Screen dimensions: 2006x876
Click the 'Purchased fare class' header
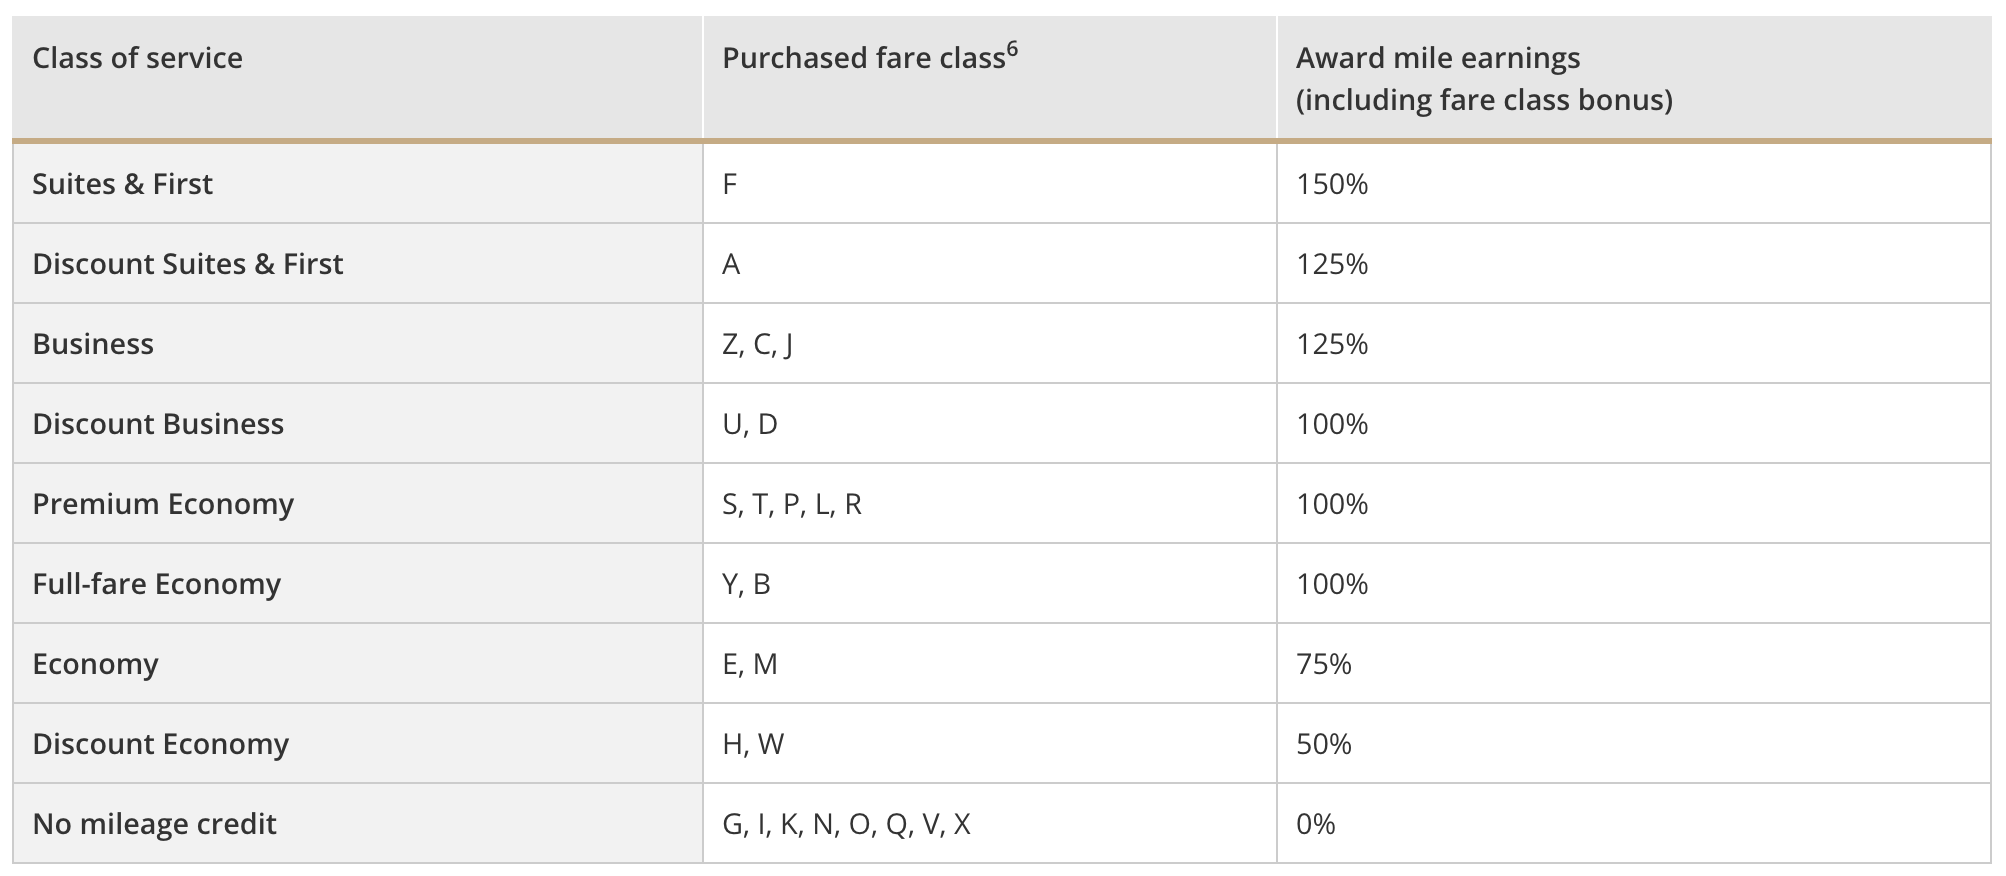pyautogui.click(x=863, y=58)
